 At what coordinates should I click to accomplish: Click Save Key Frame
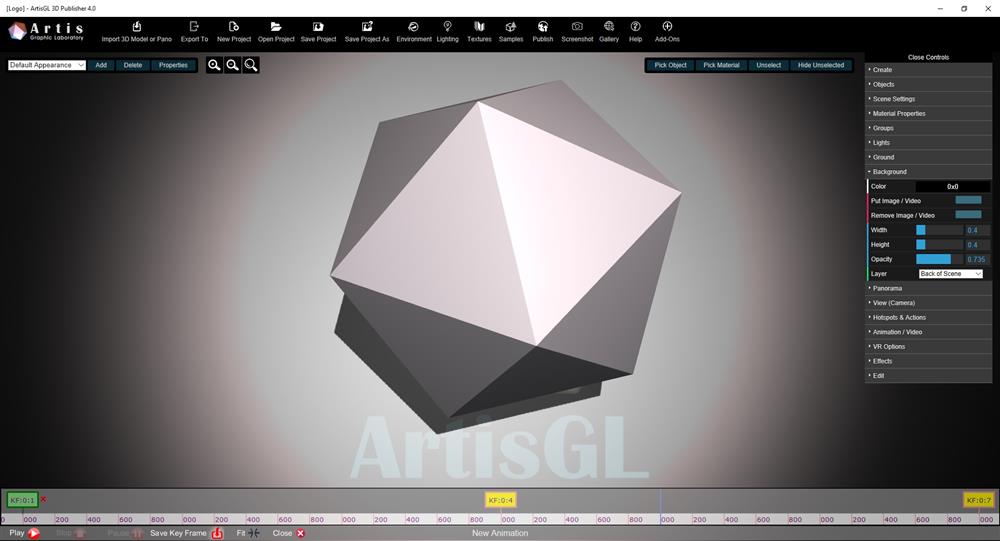tap(186, 533)
